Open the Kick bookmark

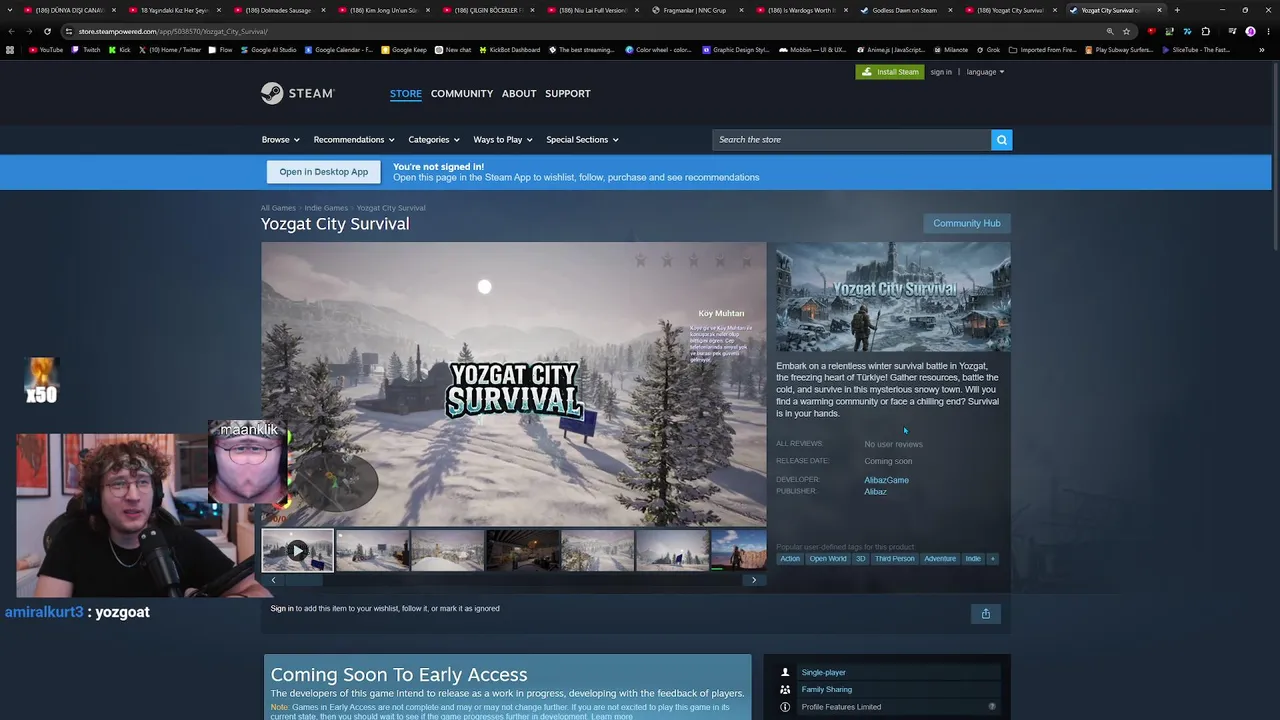click(119, 50)
